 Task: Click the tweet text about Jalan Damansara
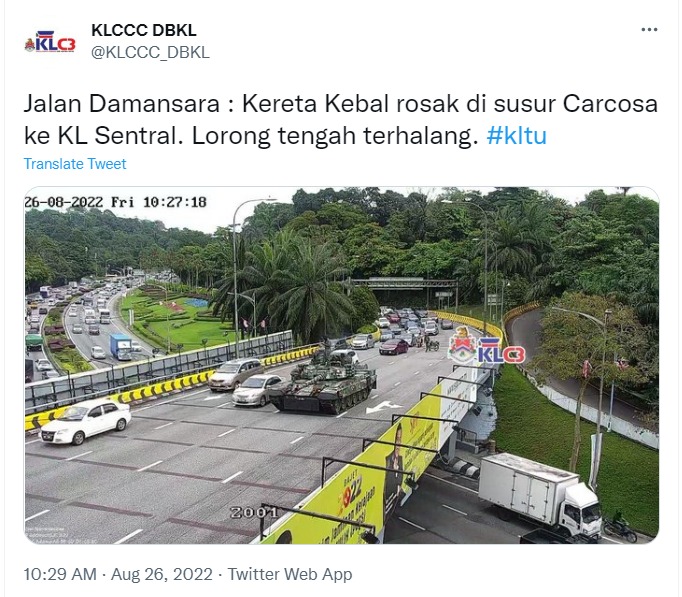341,120
